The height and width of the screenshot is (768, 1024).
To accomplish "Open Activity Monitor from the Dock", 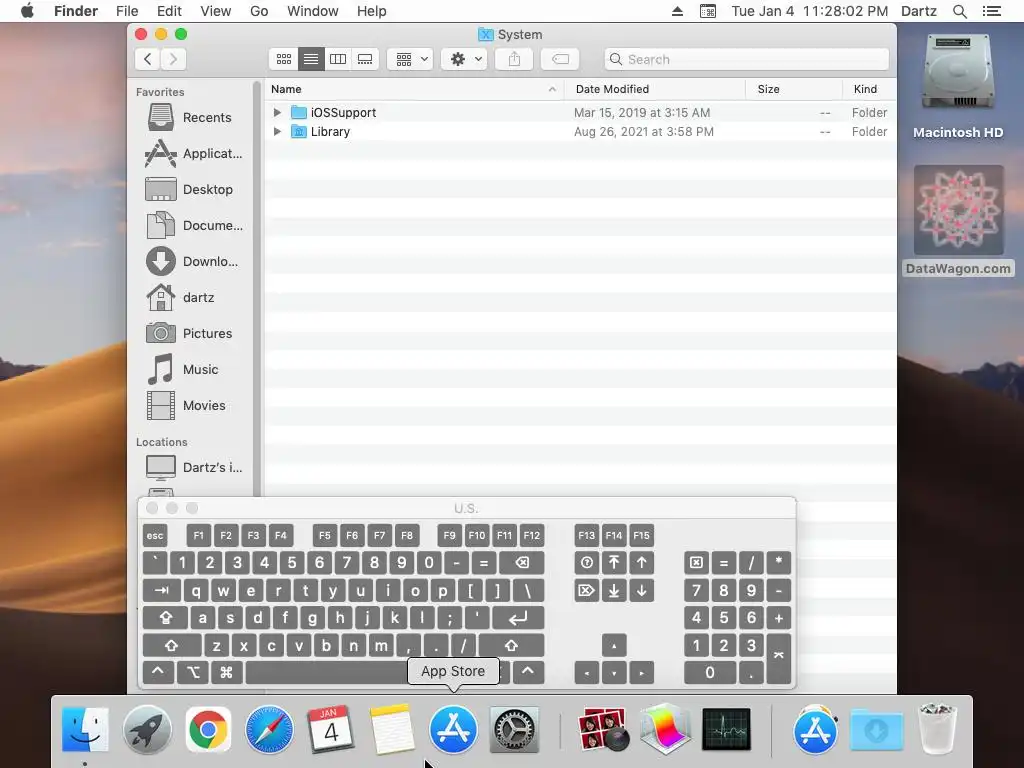I will click(x=726, y=729).
